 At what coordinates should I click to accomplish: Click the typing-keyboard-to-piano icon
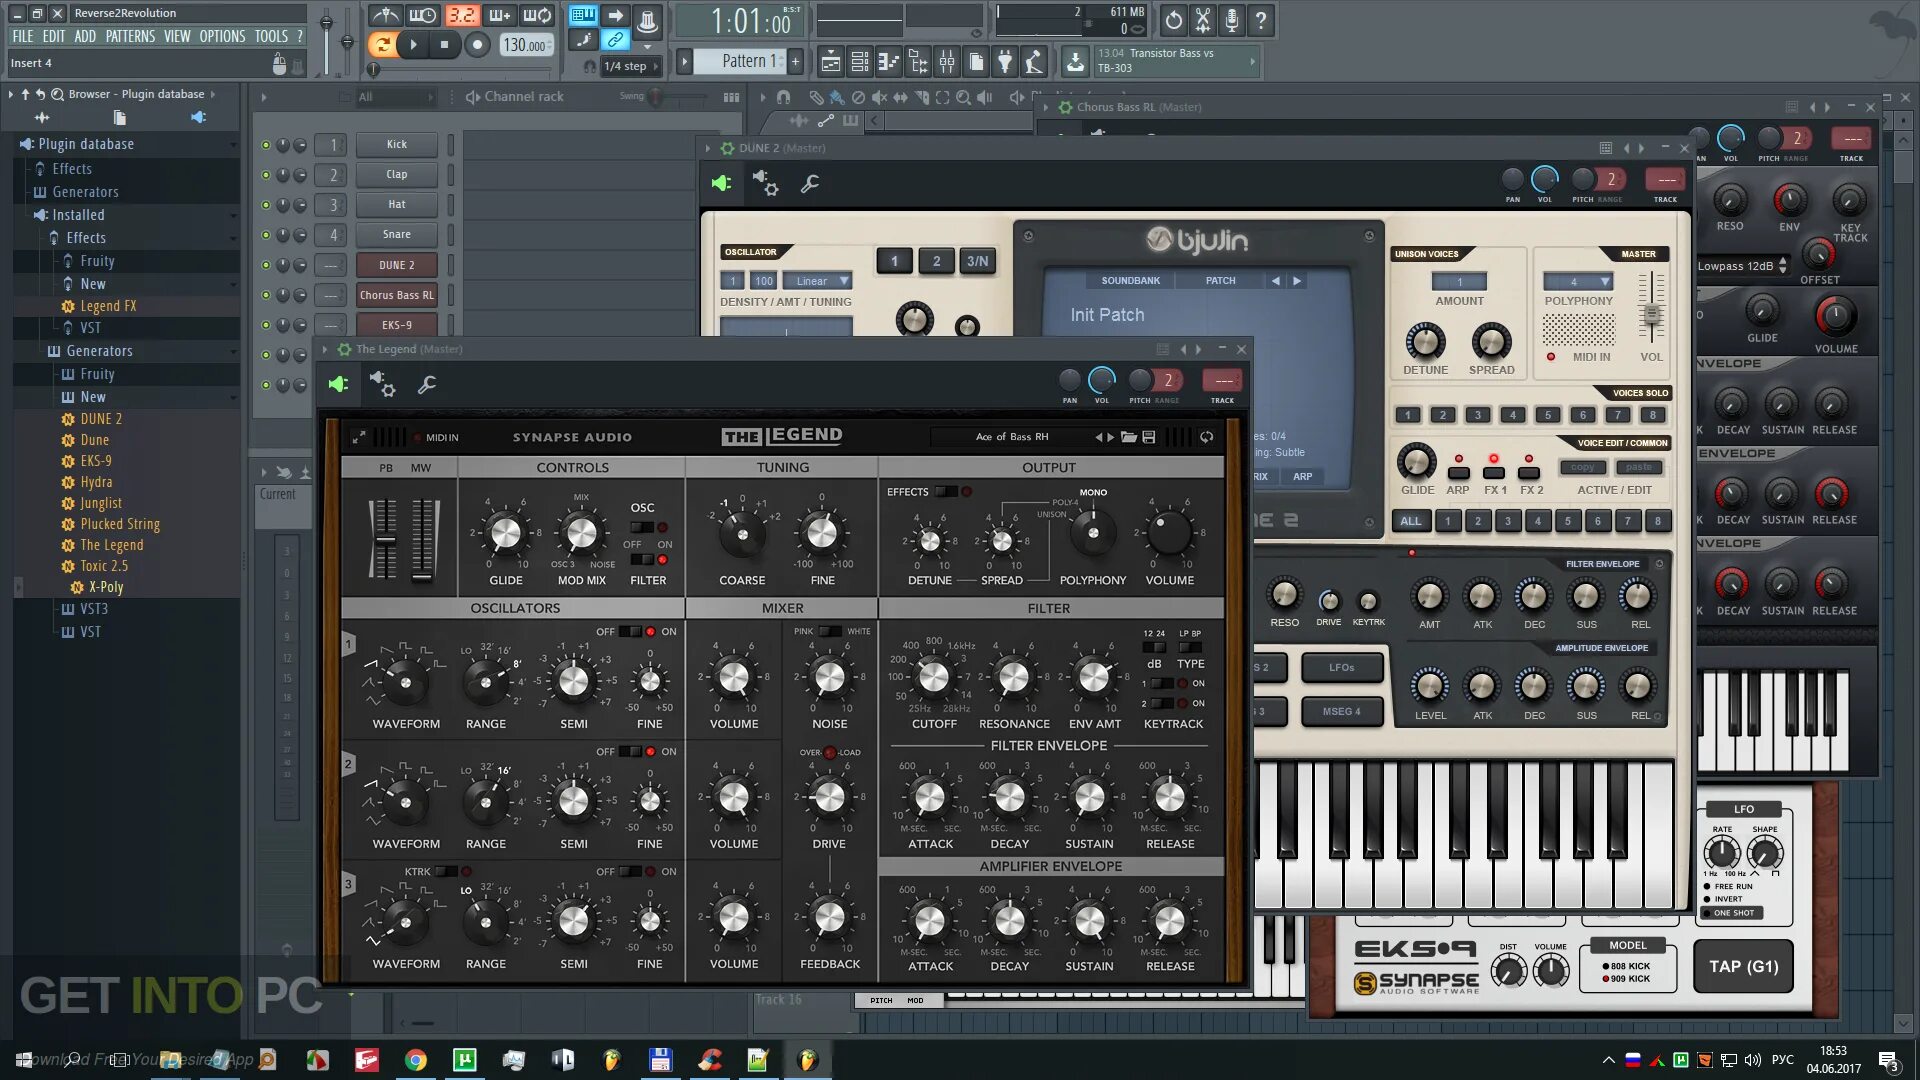(x=582, y=16)
